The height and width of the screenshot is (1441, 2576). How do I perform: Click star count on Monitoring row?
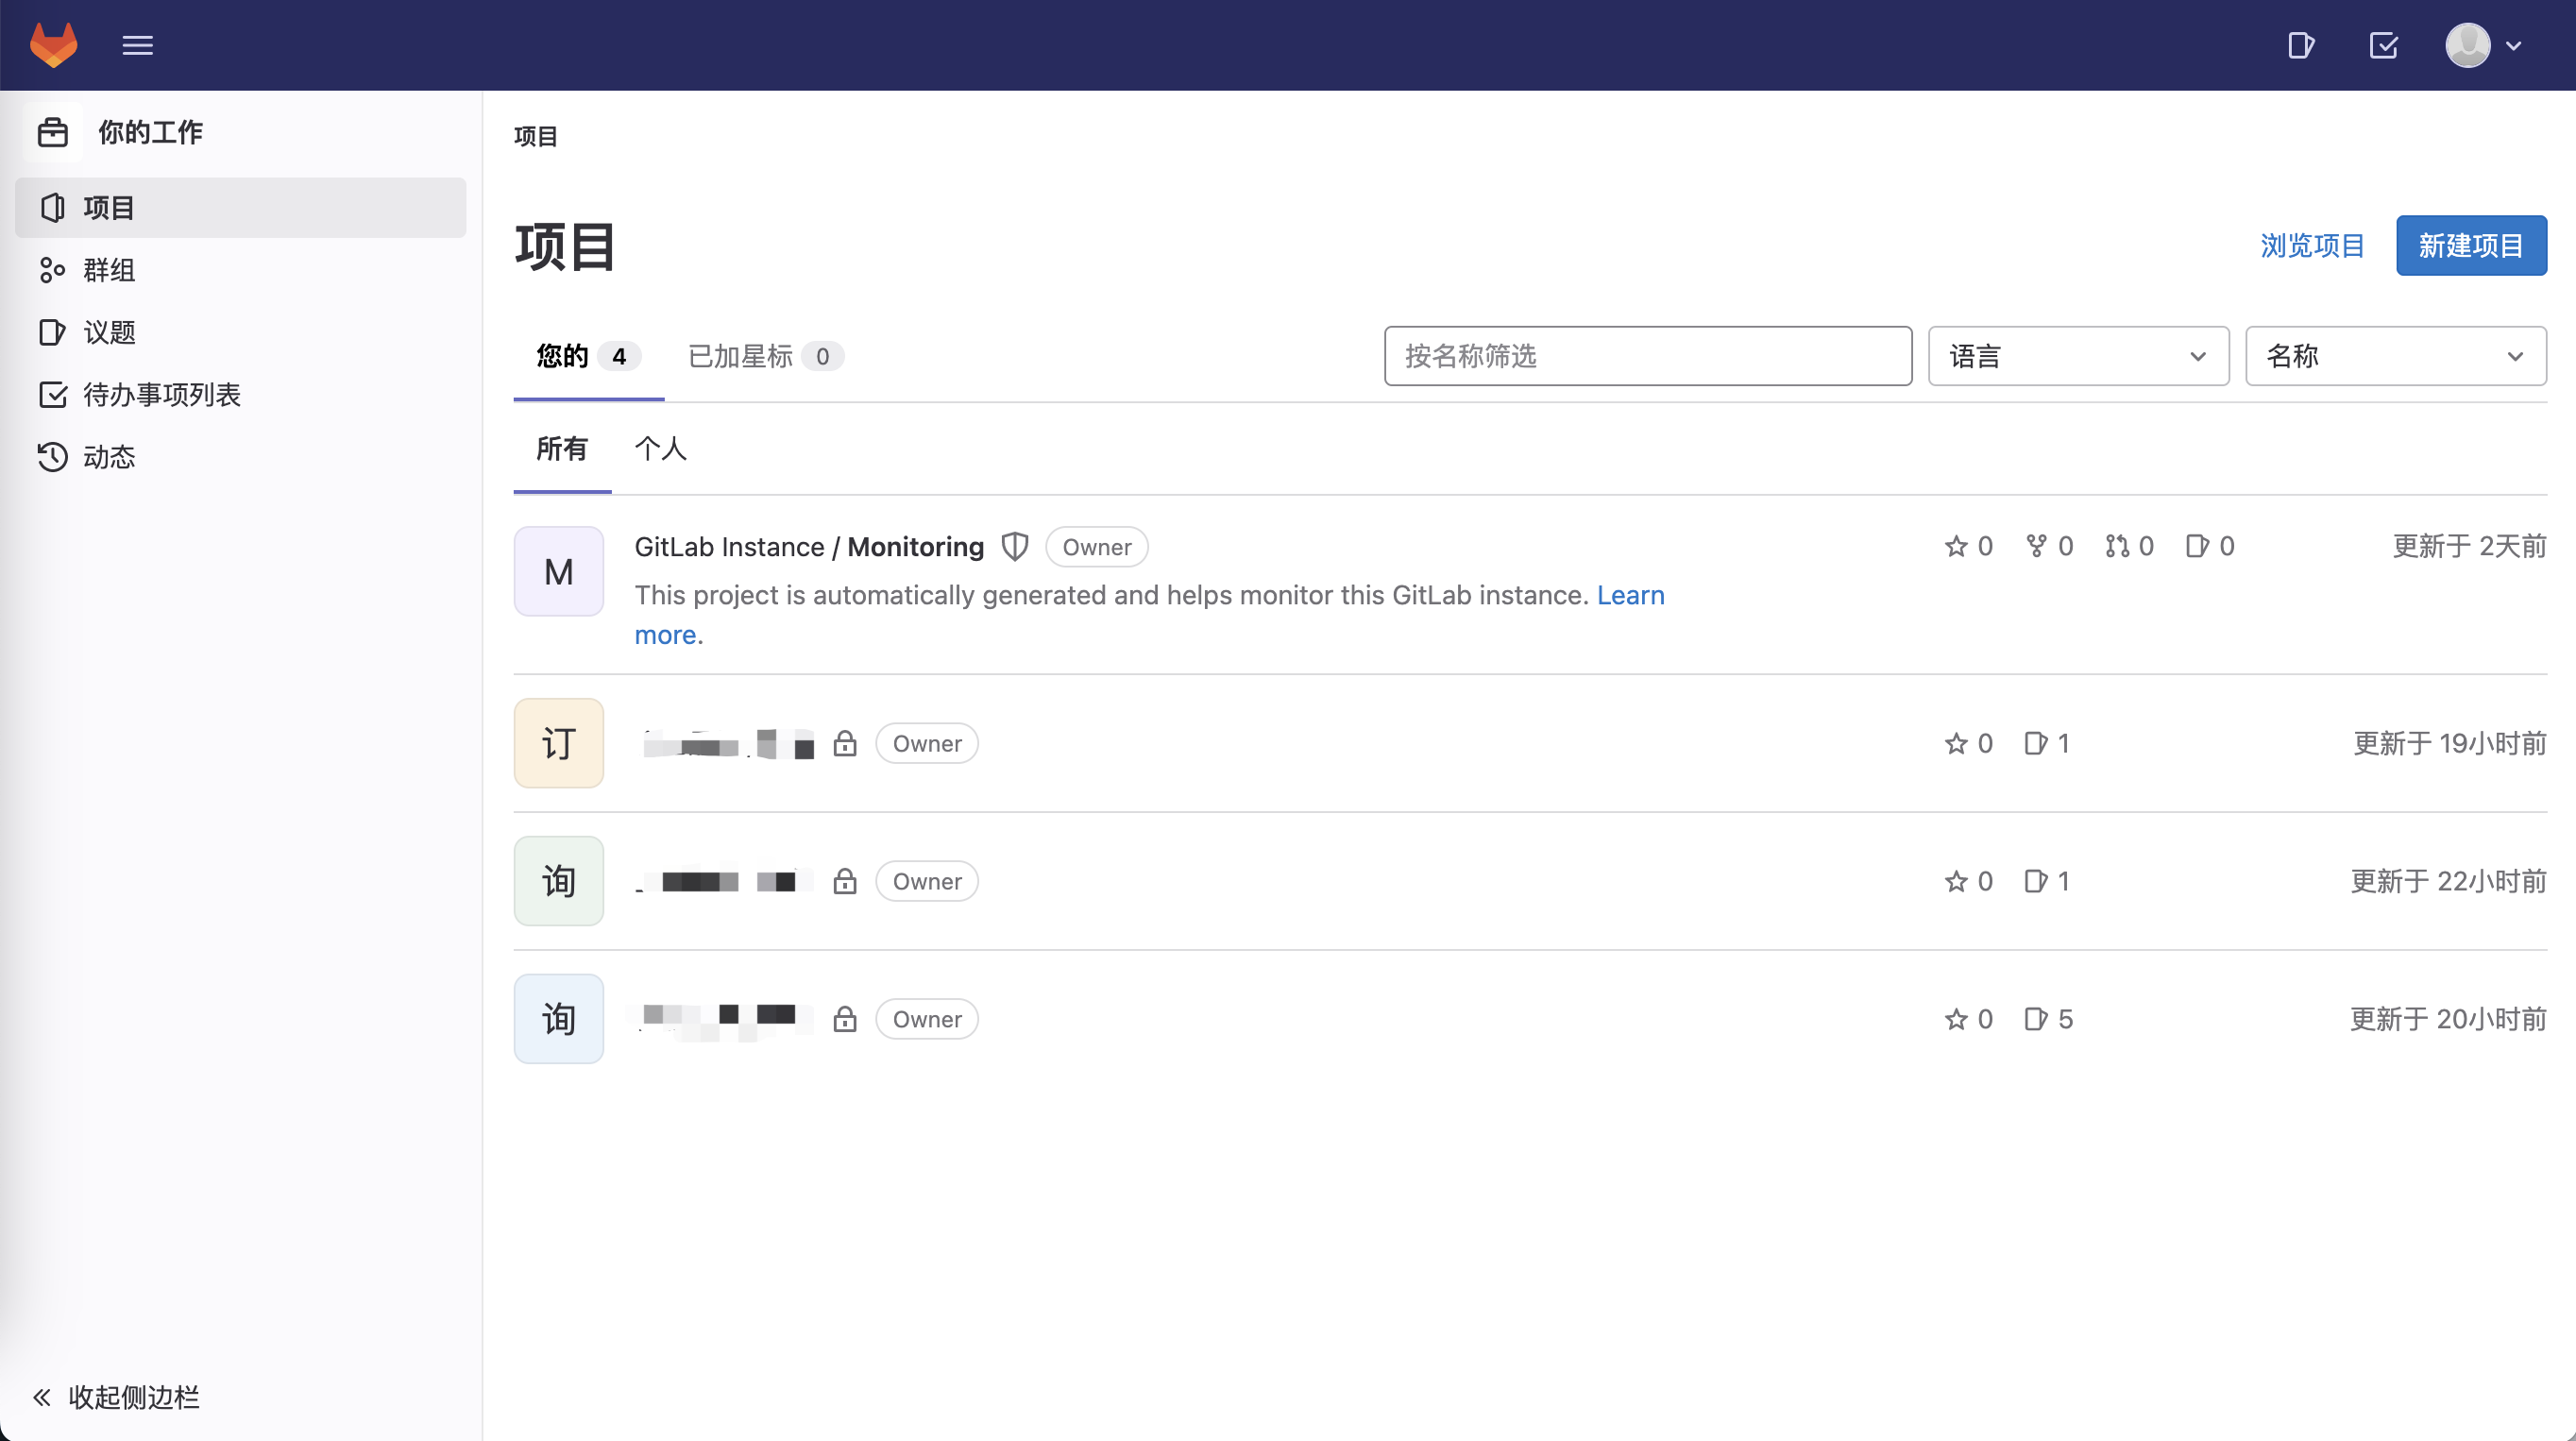coord(1968,546)
